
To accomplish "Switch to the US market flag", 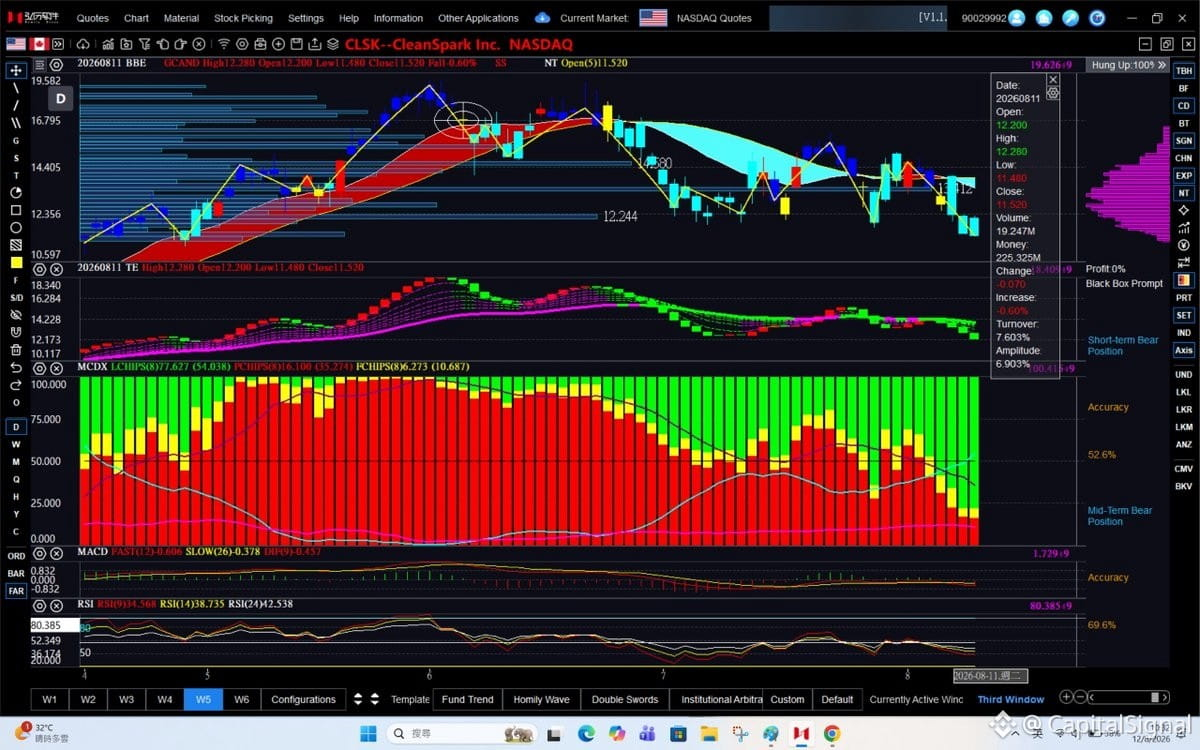I will 16,44.
